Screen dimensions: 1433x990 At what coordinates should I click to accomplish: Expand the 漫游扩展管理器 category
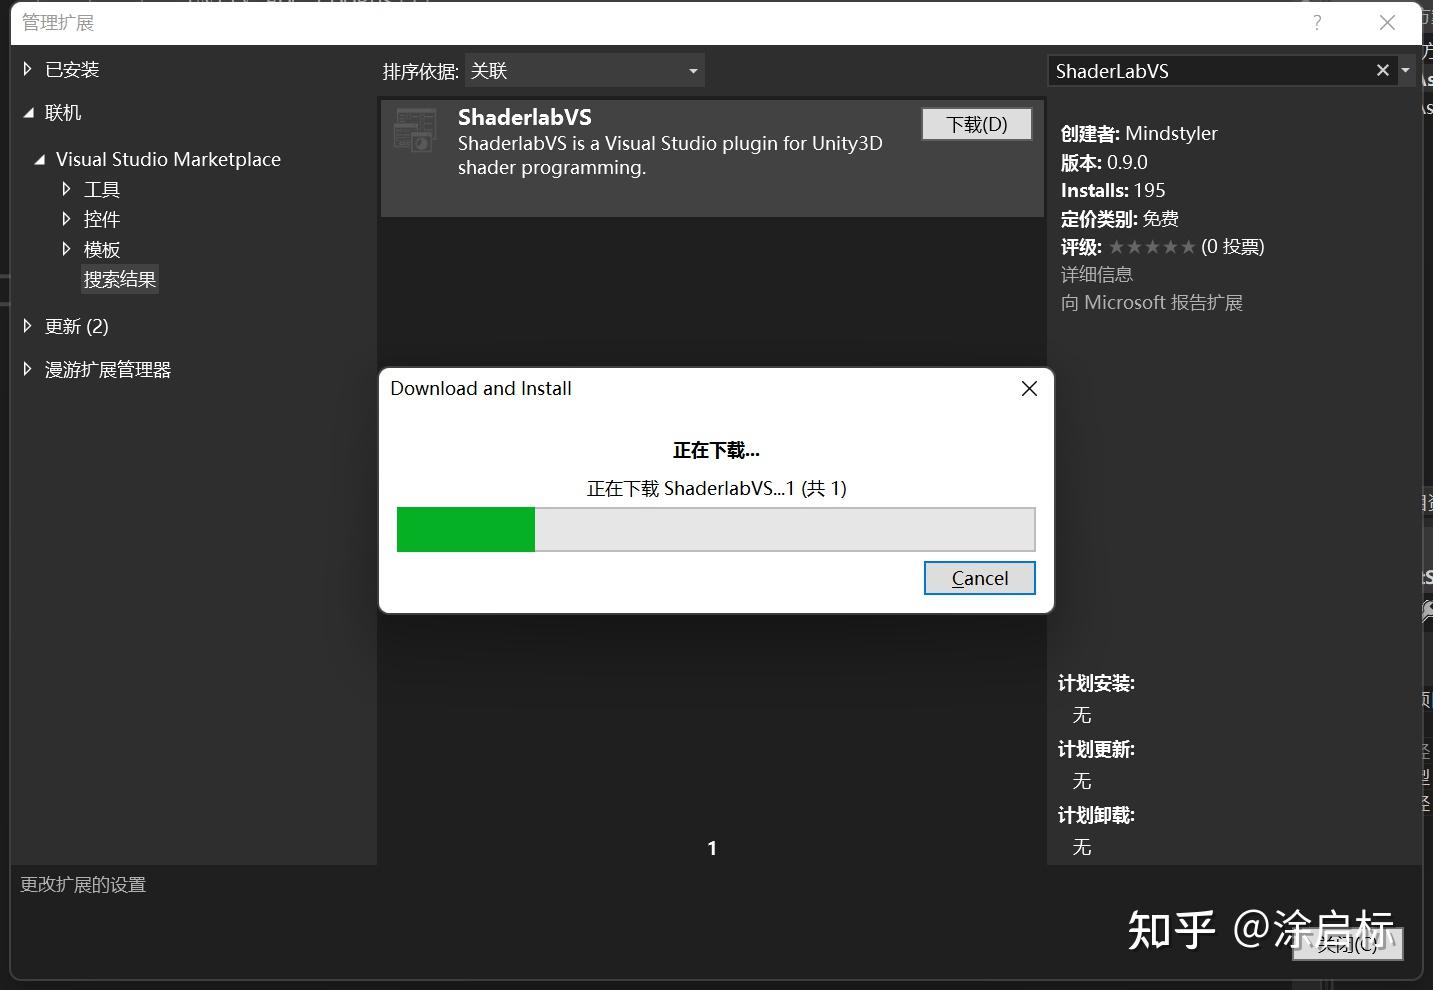coord(28,369)
